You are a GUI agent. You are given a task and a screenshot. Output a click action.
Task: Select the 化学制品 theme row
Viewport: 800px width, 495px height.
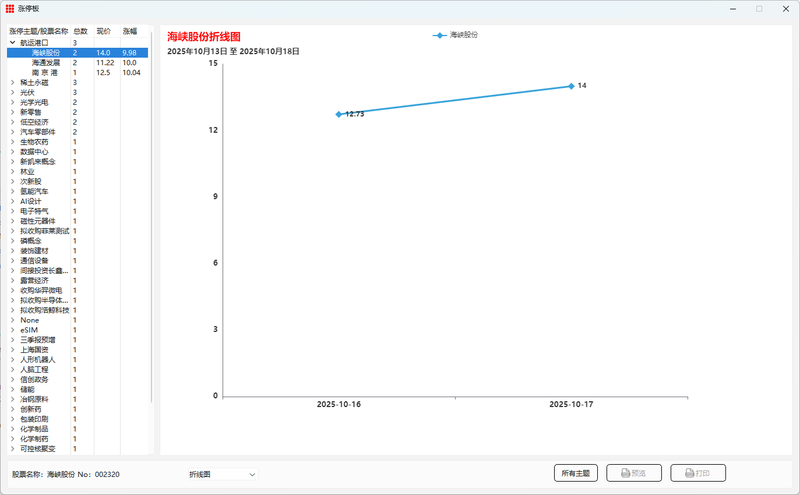(x=78, y=429)
